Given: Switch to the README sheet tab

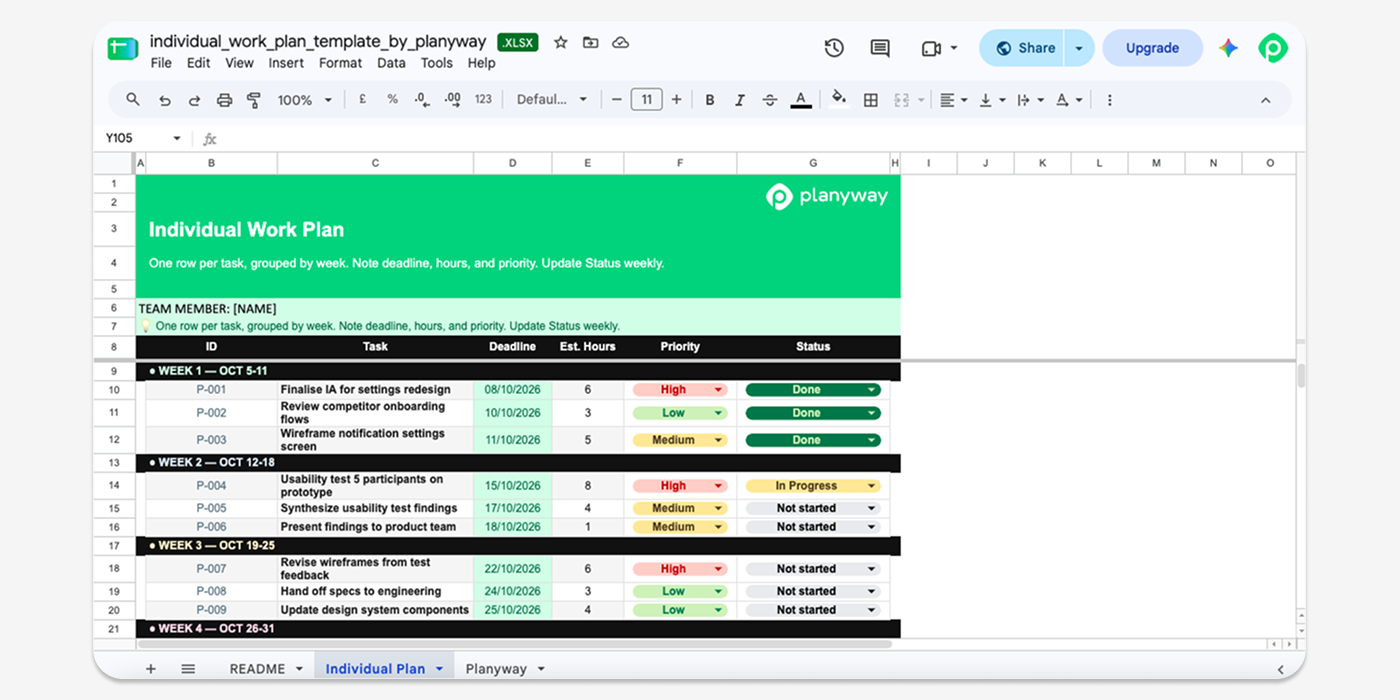Looking at the screenshot, I should pyautogui.click(x=266, y=669).
